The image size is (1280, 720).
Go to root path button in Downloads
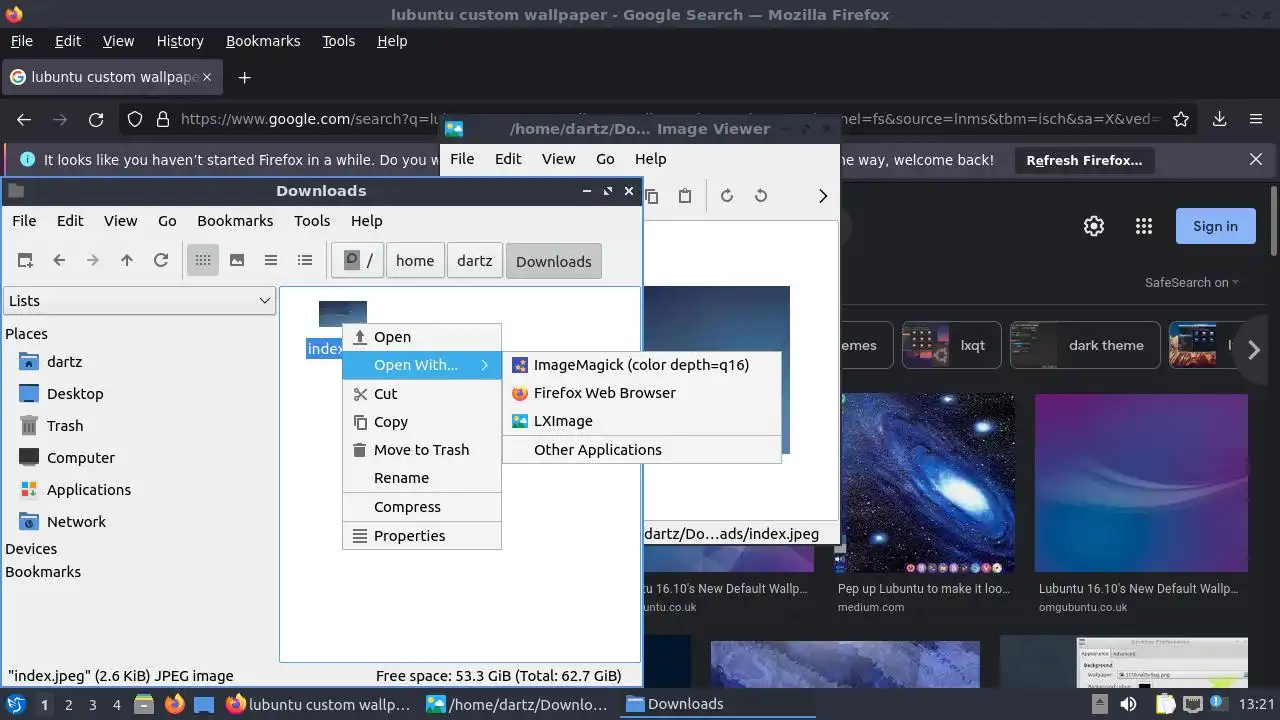click(x=359, y=261)
